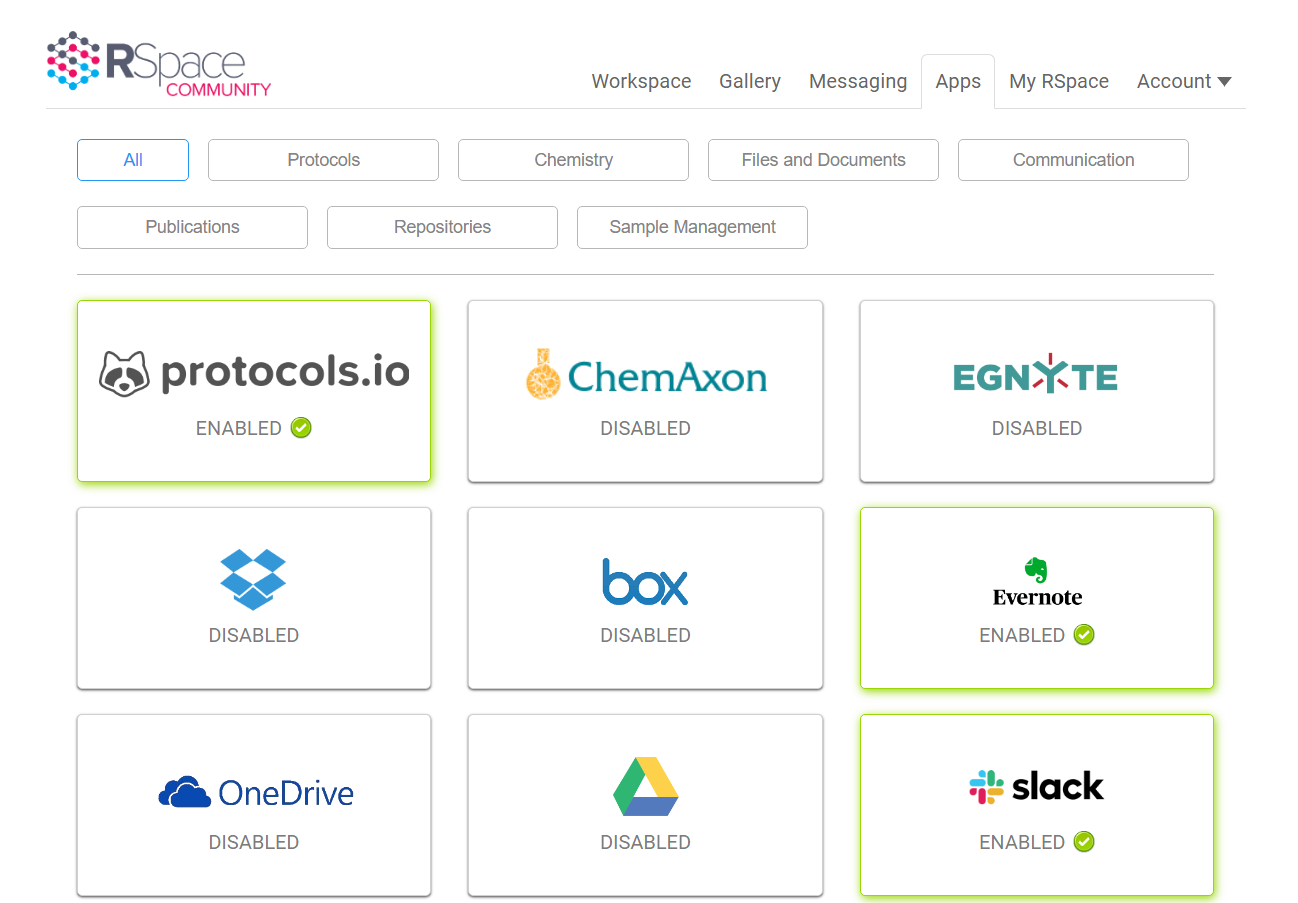Viewport: 1298px width, 903px height.
Task: Click Google Drive's DISABLED status label
Action: [645, 842]
